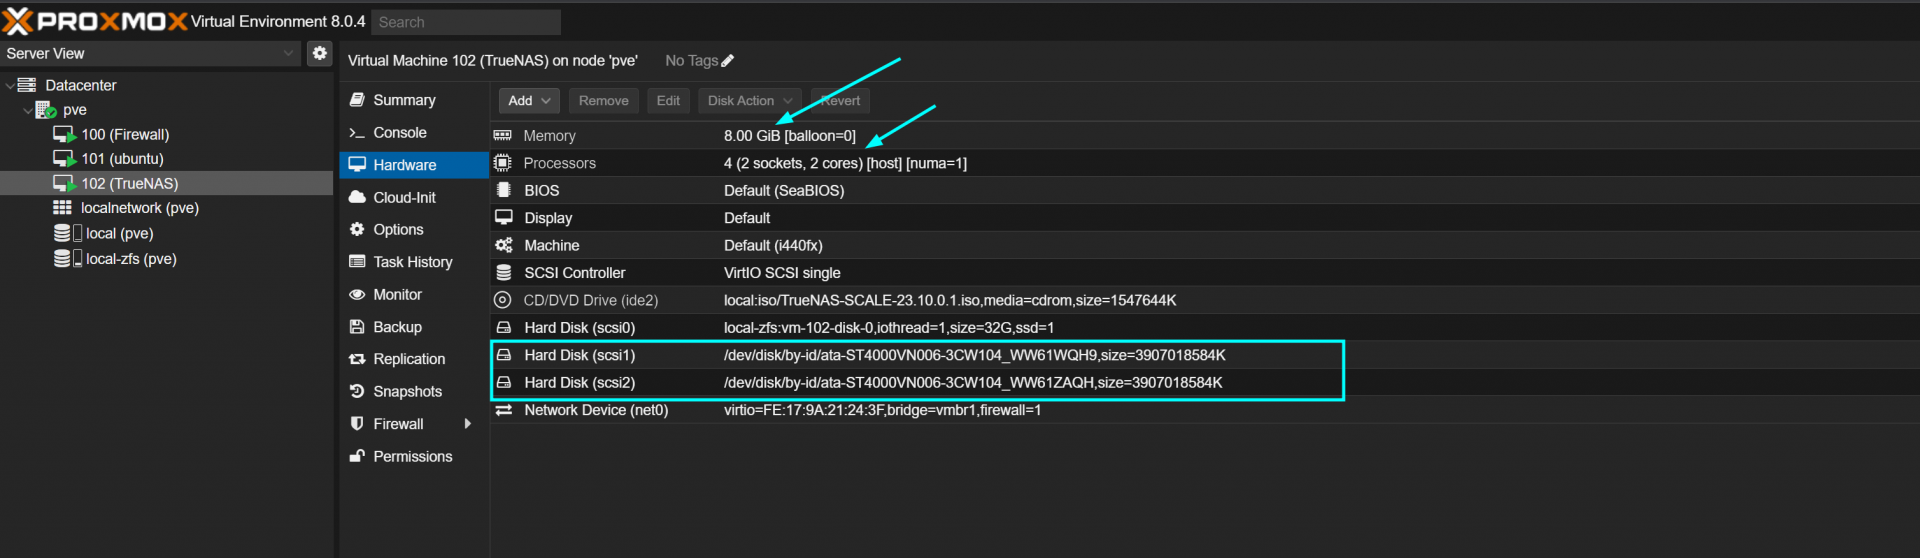The height and width of the screenshot is (558, 1920).
Task: Select 101 (ubuntu) in the tree
Action: pos(122,158)
